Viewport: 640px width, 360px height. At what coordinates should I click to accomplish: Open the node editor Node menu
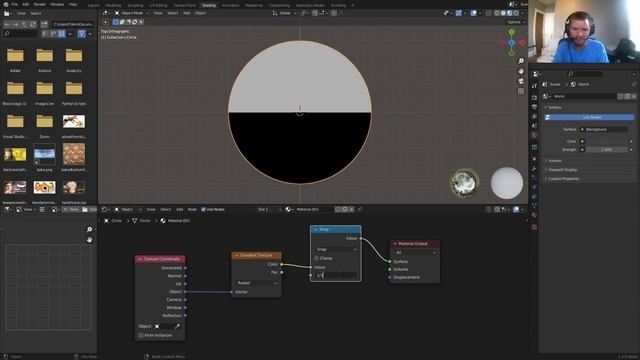192,209
